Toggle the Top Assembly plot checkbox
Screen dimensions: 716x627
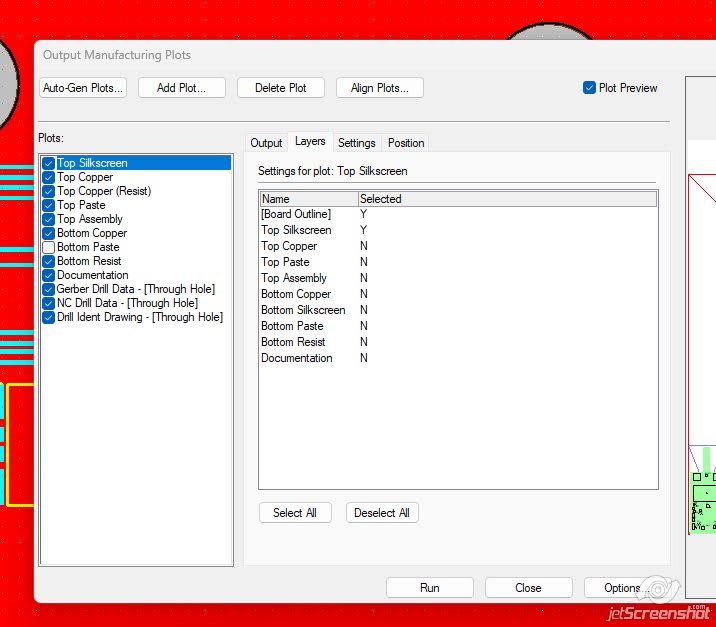click(48, 219)
